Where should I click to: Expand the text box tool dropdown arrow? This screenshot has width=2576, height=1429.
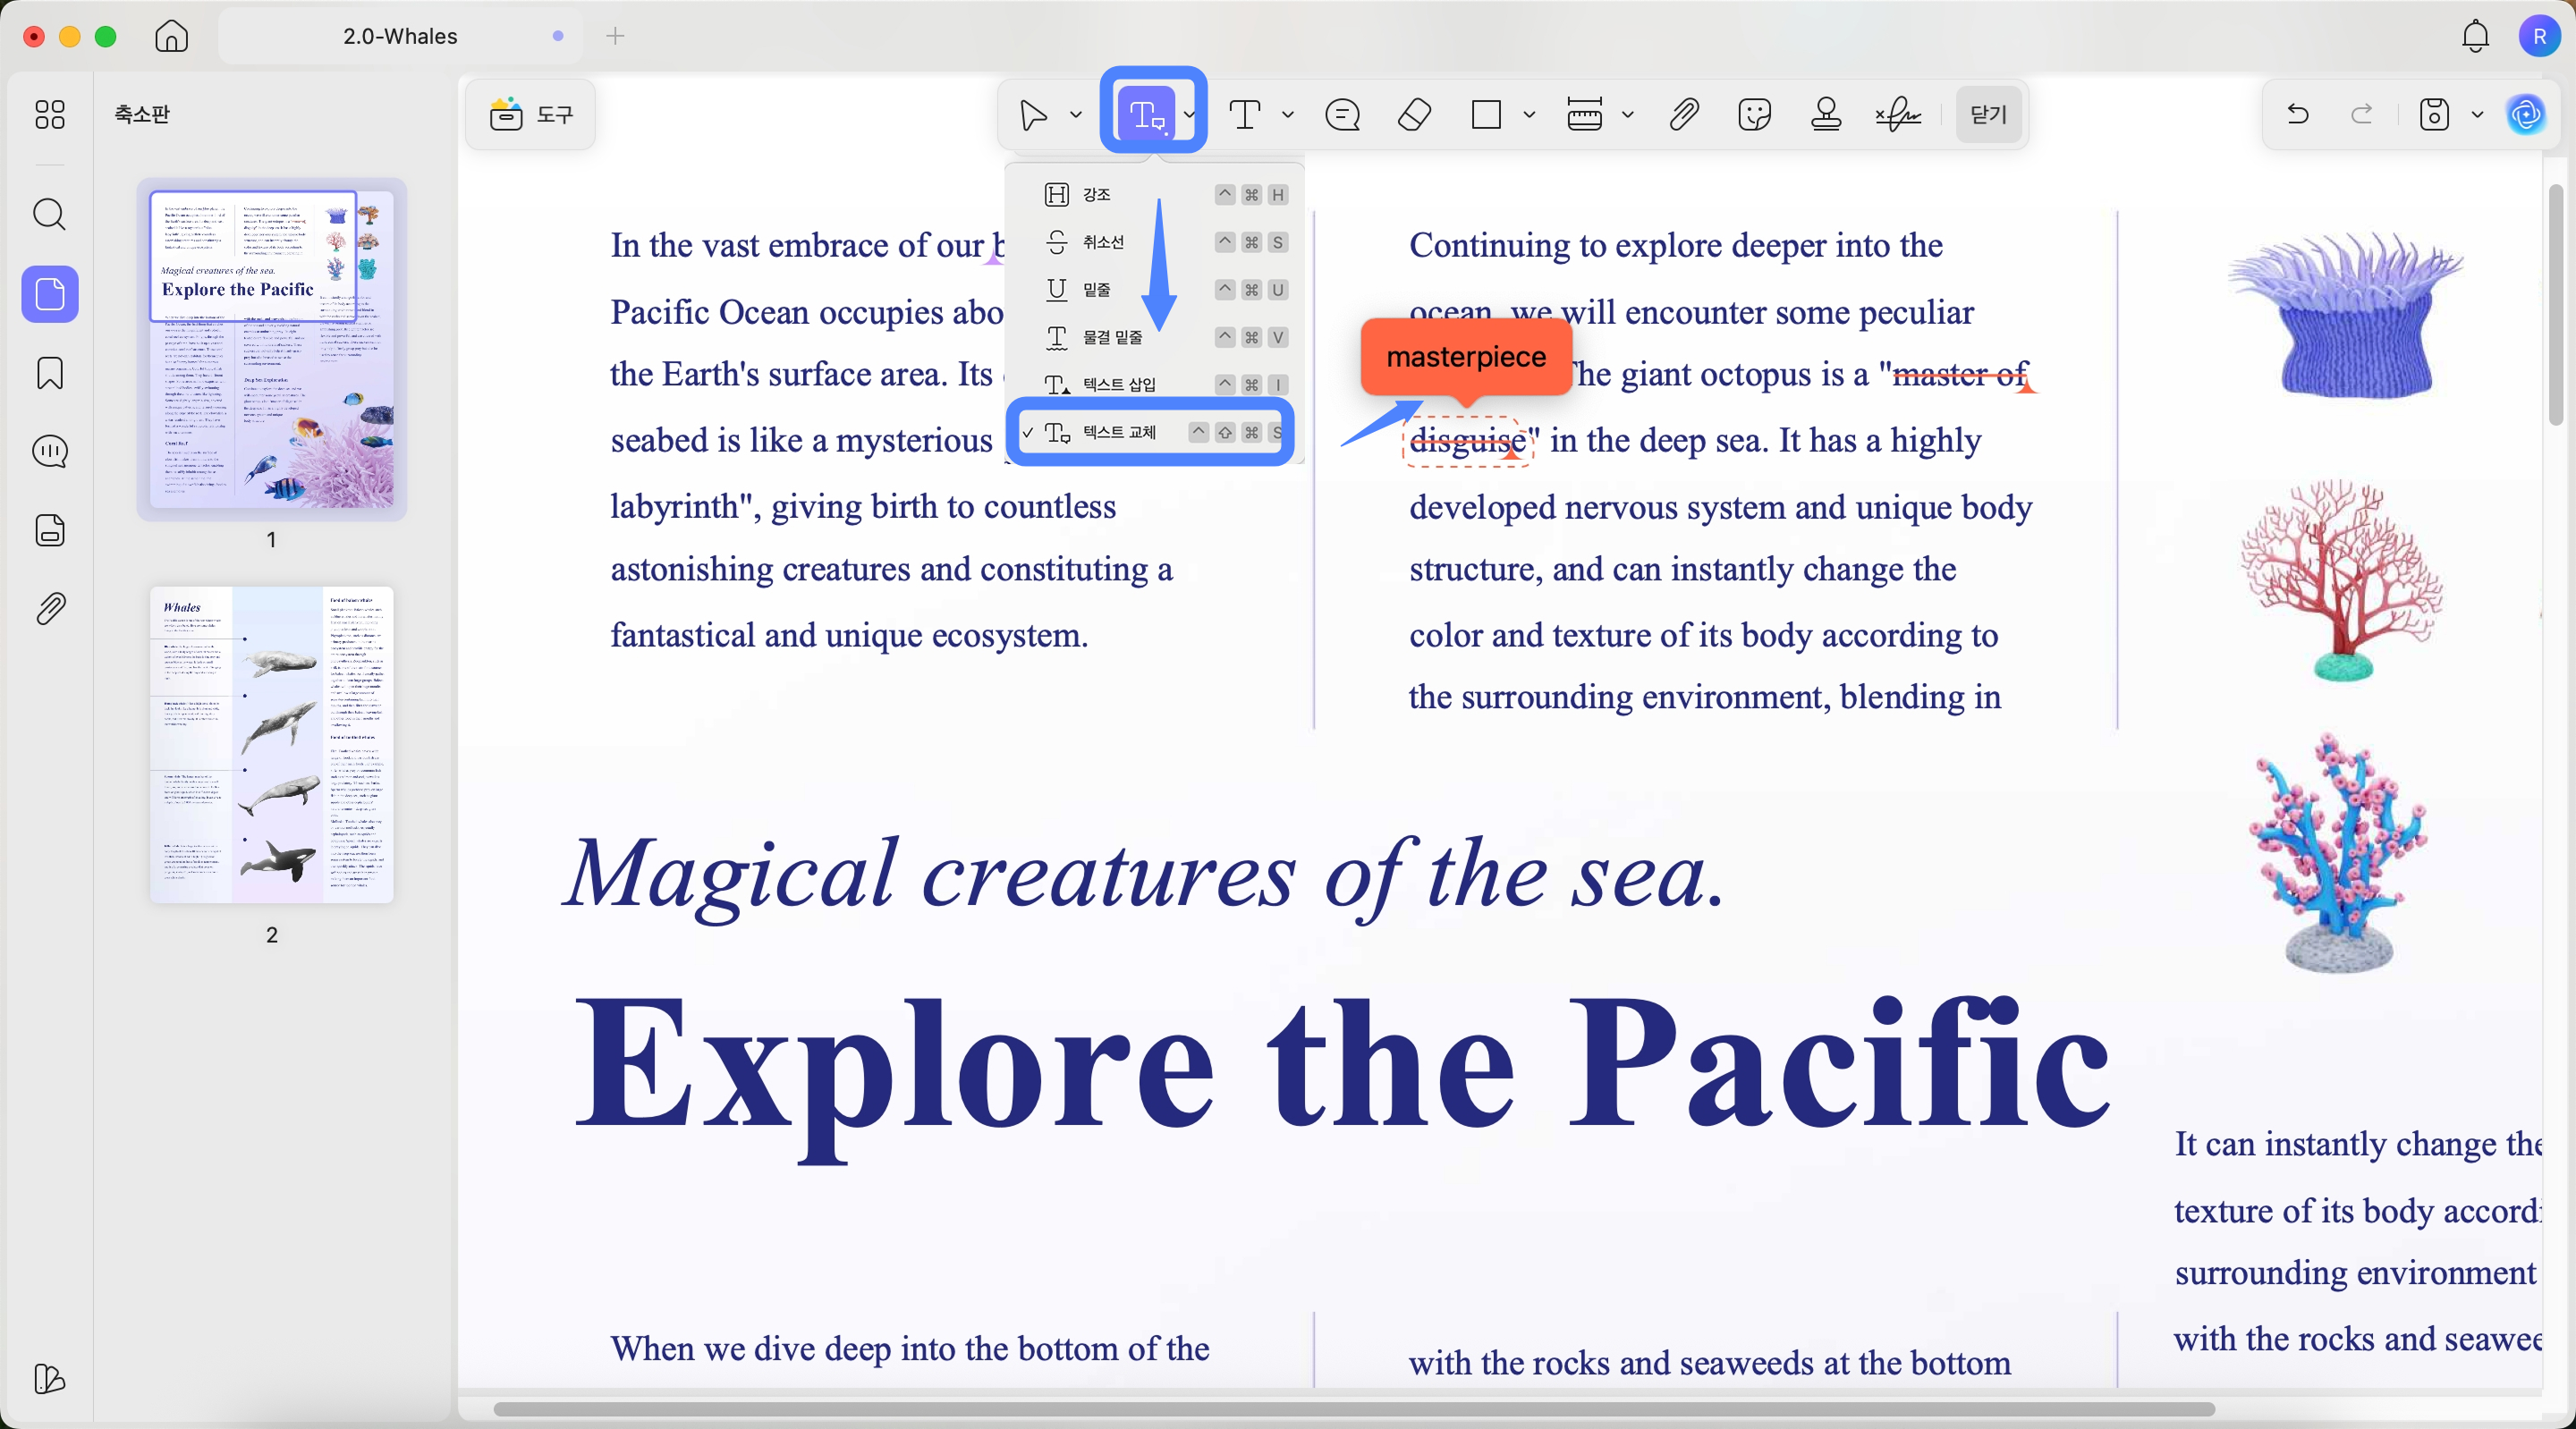(x=1288, y=115)
